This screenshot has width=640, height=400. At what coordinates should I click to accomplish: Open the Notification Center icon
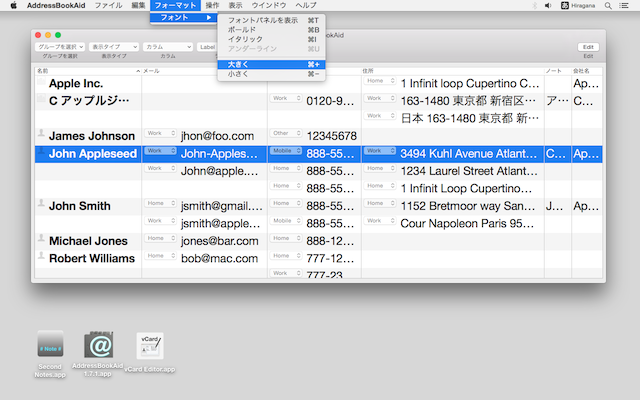click(624, 6)
